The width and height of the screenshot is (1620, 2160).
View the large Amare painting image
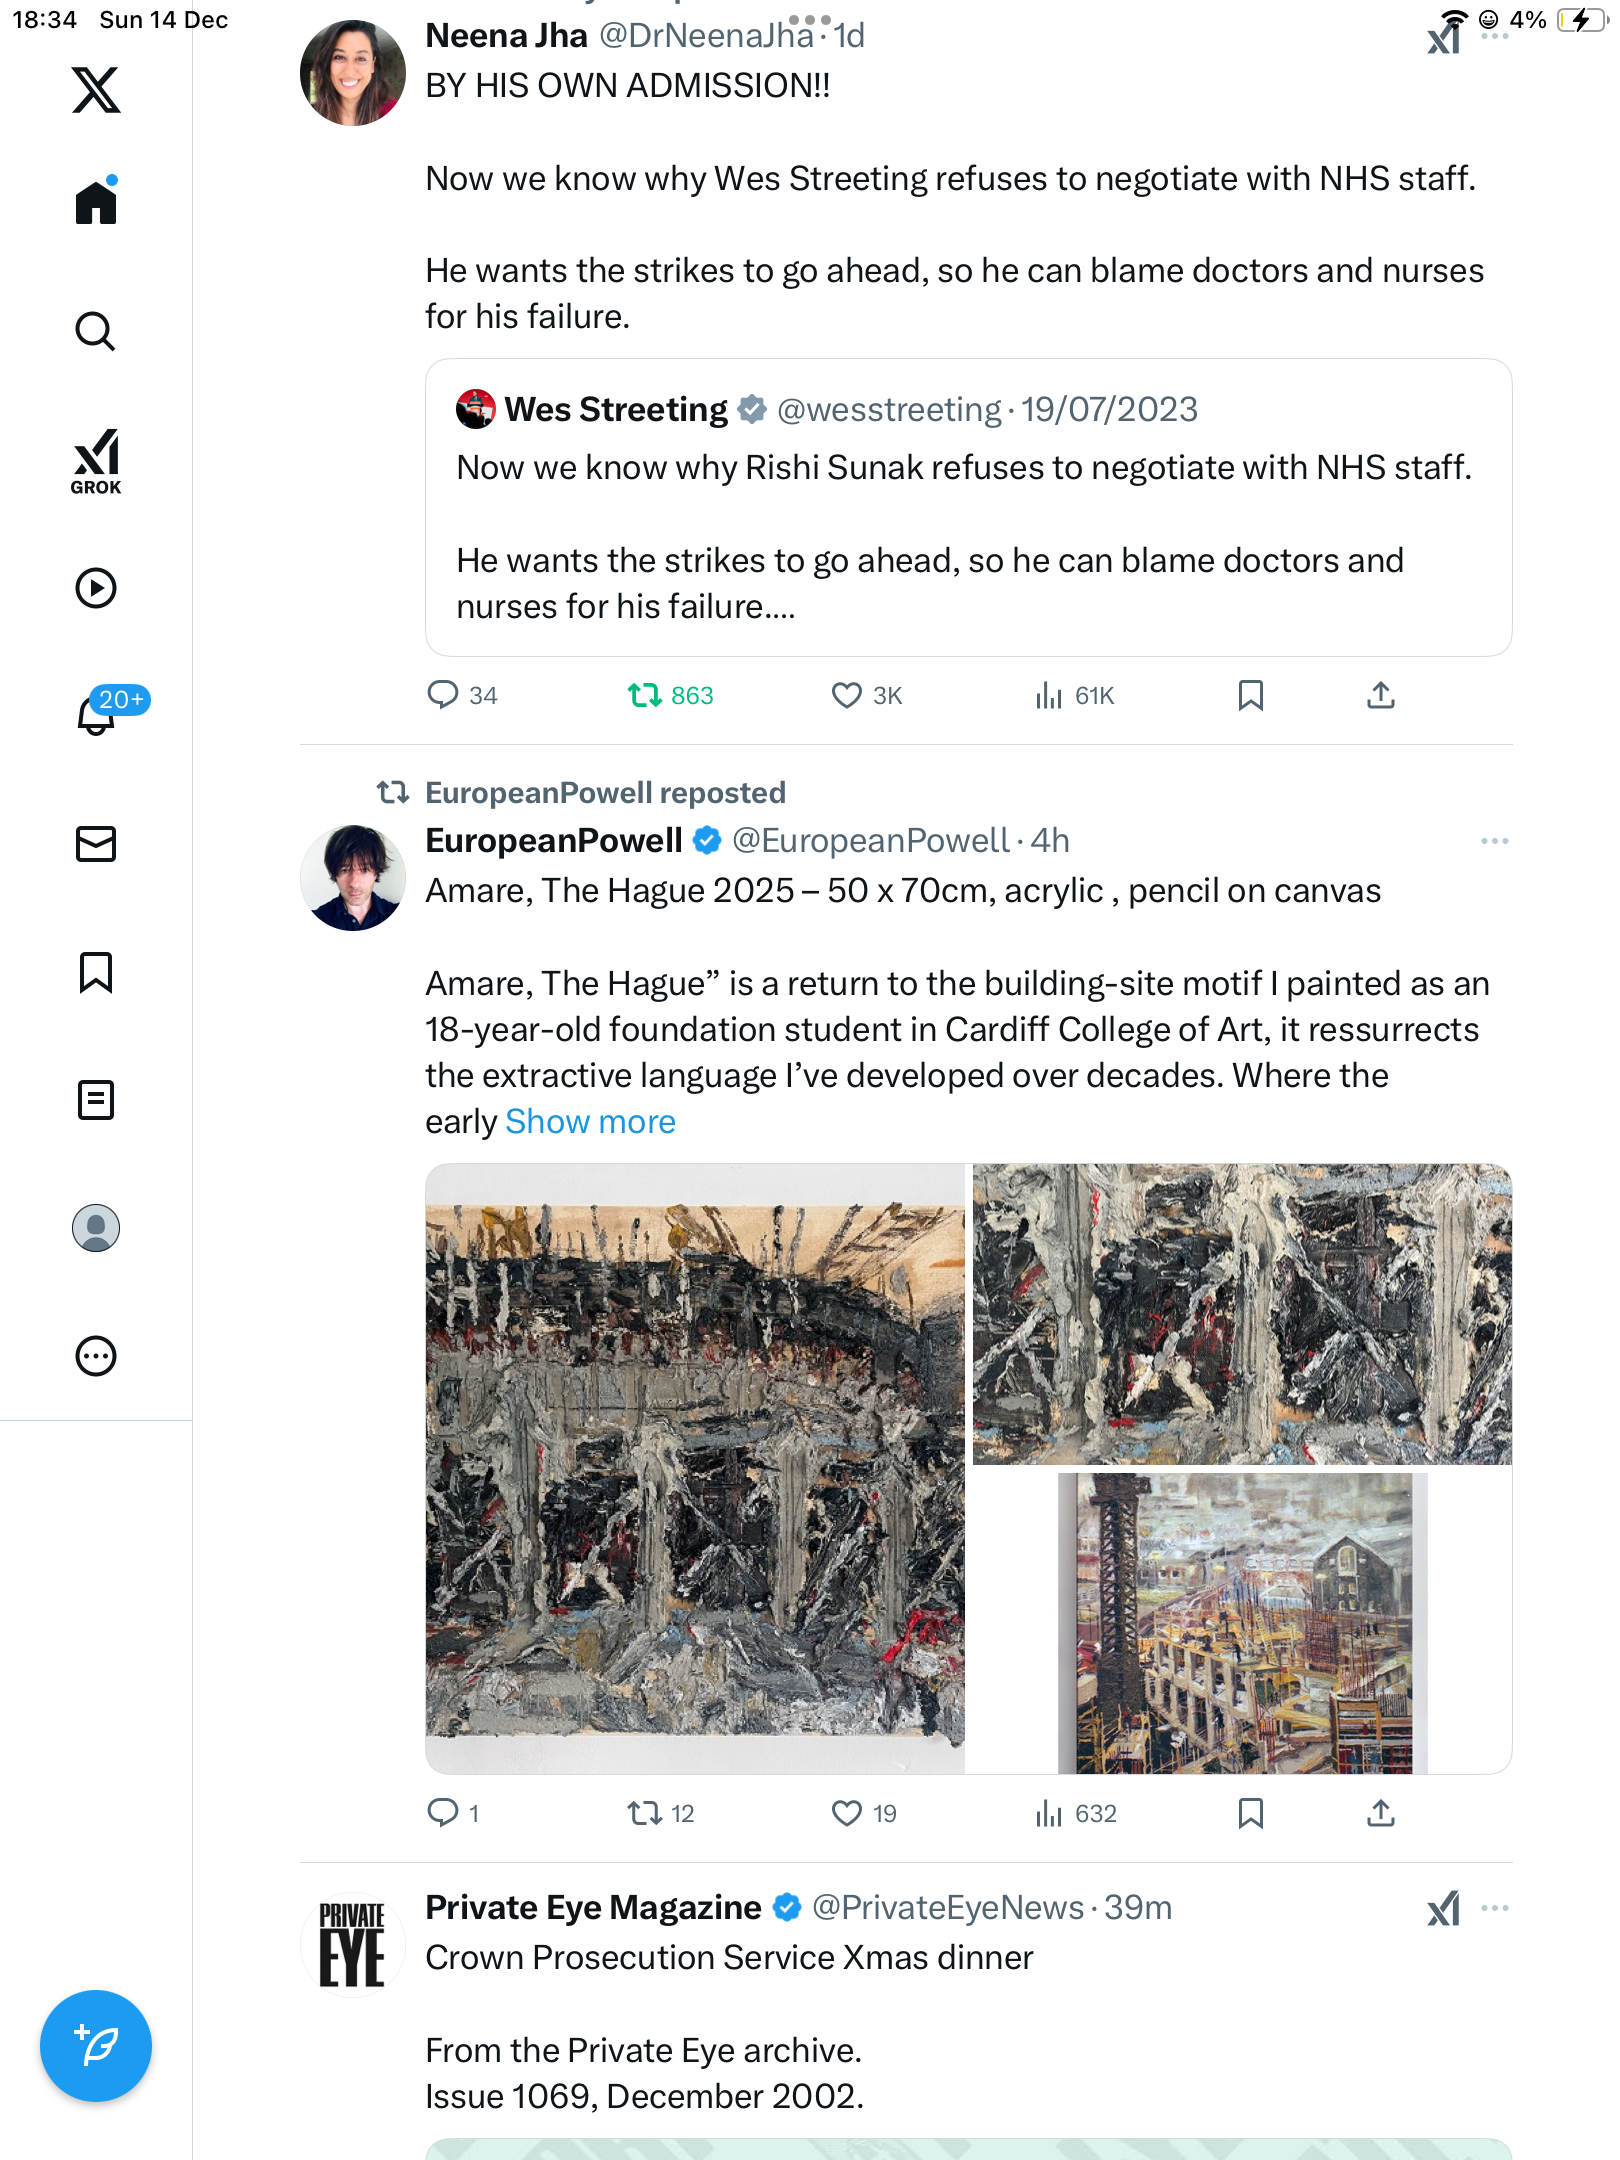[x=695, y=1468]
